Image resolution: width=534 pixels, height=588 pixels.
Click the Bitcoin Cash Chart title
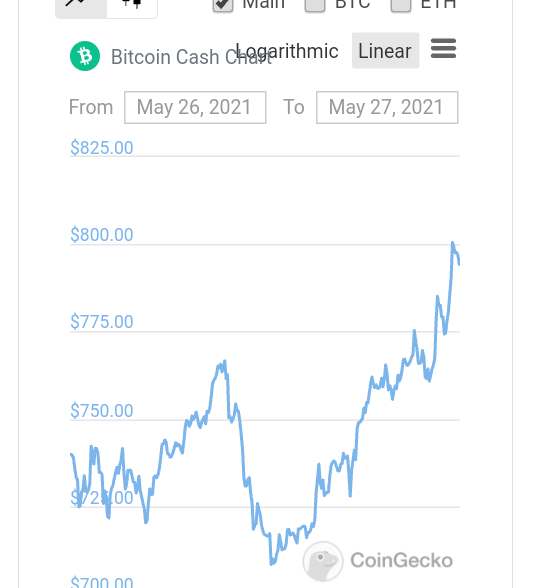tap(191, 57)
